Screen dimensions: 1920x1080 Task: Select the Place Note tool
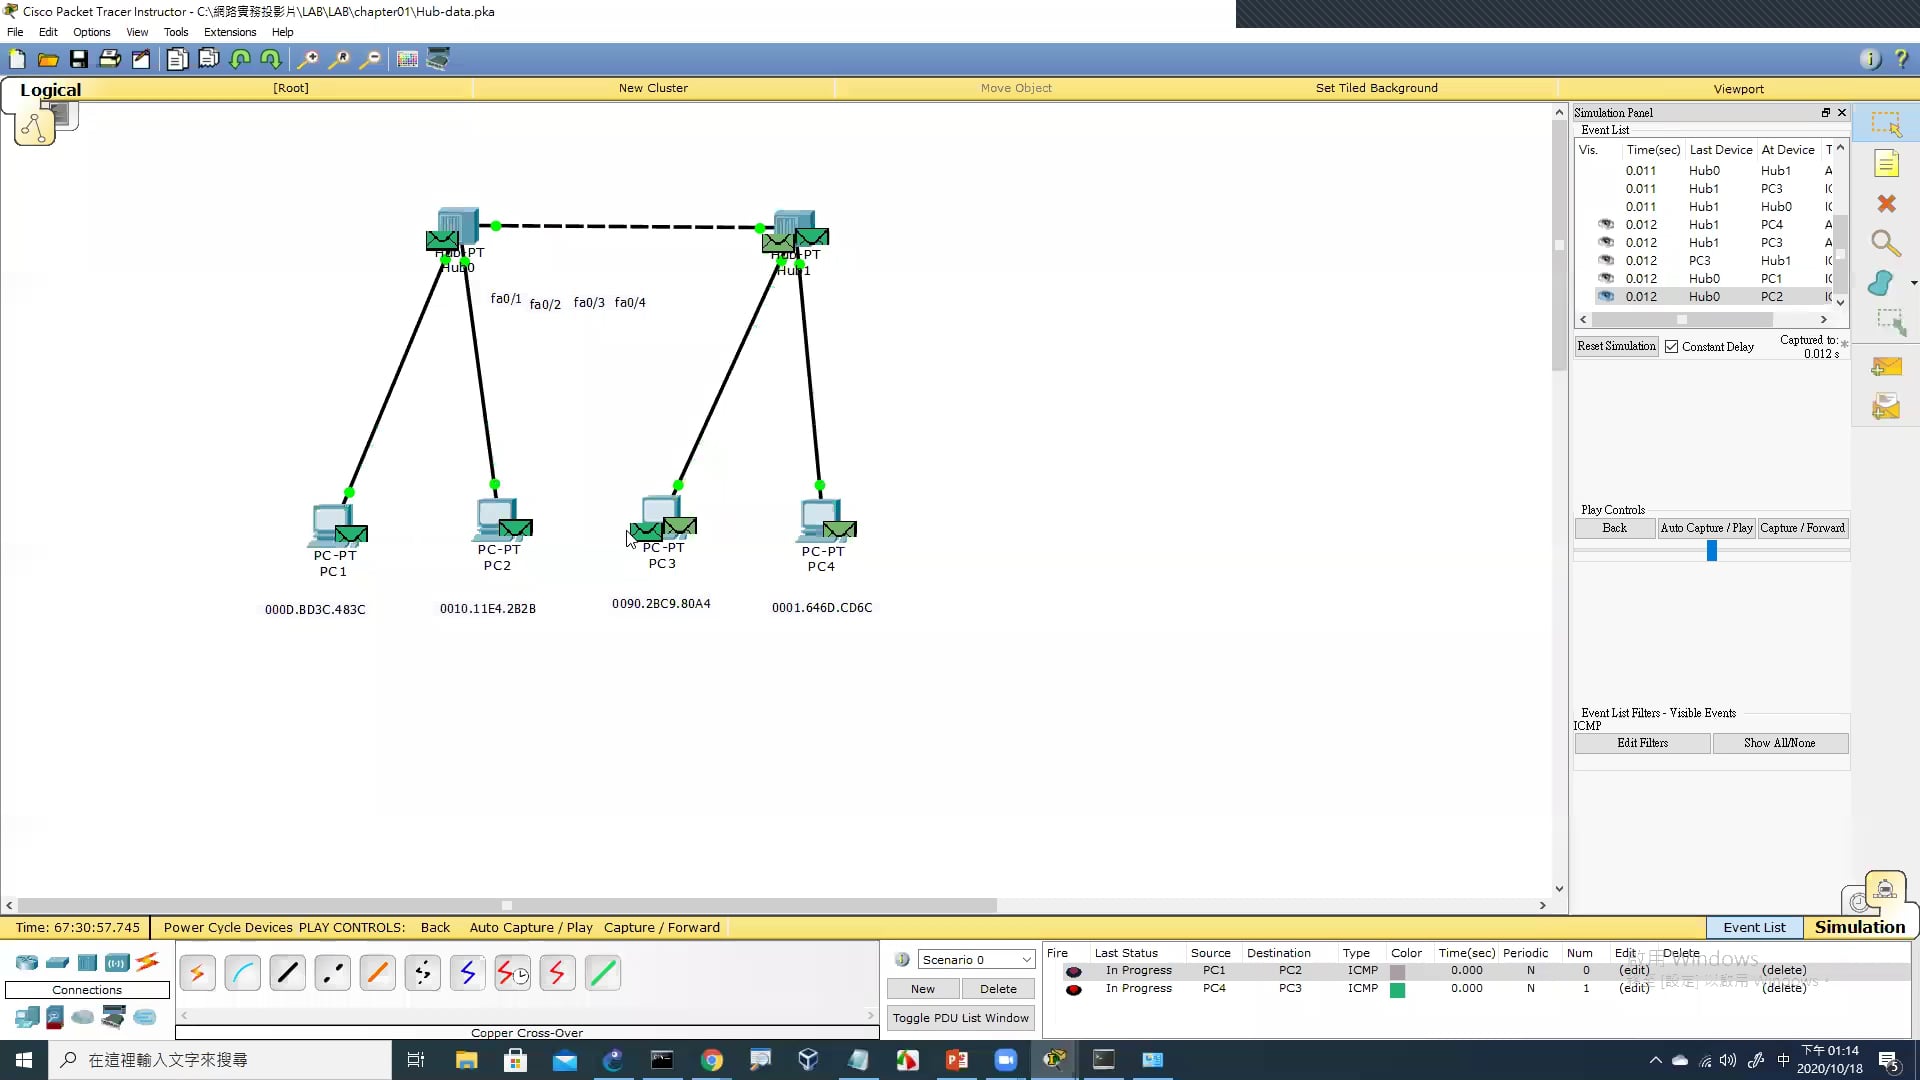(1886, 164)
